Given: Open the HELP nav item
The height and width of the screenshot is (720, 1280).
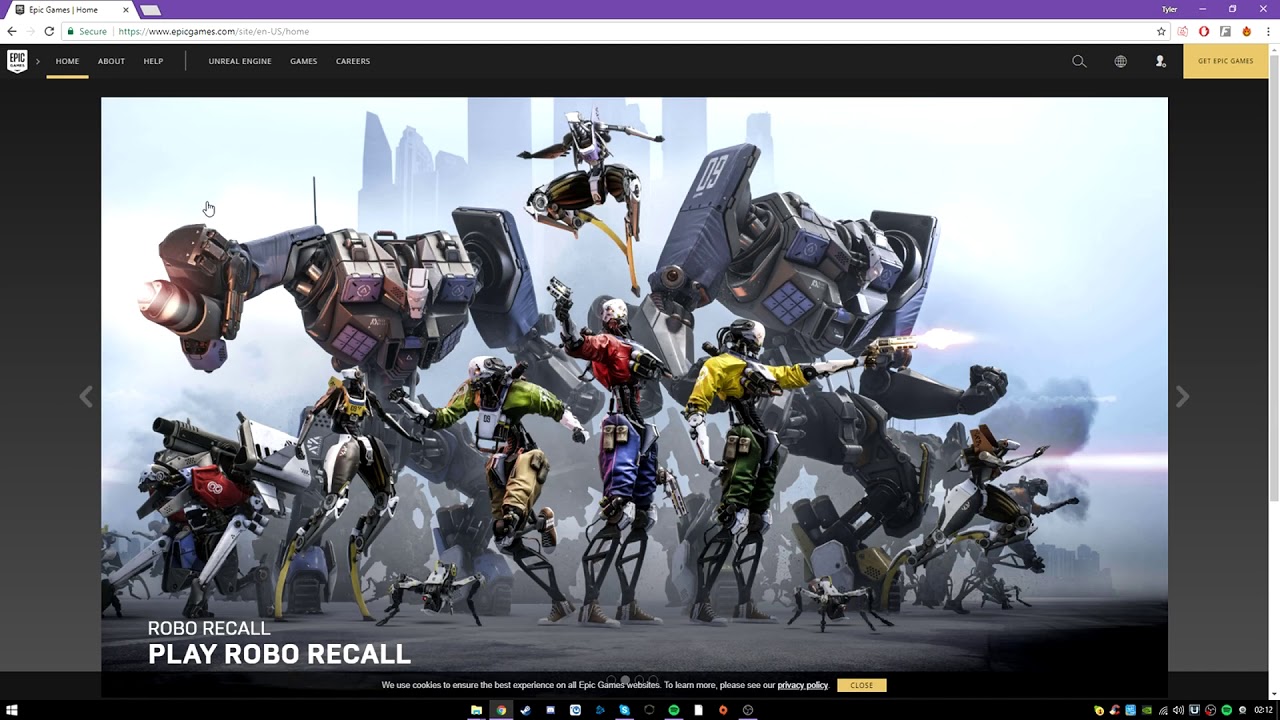Looking at the screenshot, I should click(x=153, y=61).
